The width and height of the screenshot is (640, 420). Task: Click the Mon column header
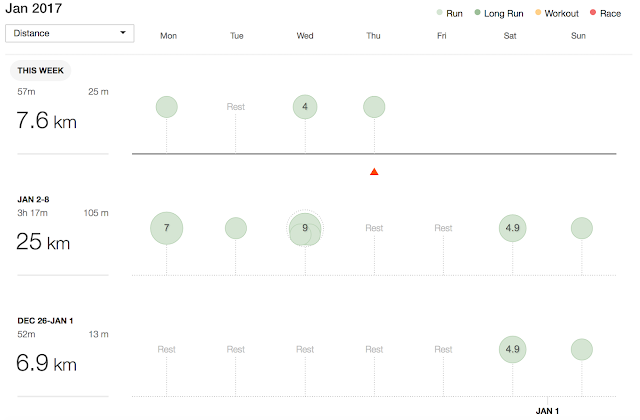tap(168, 35)
